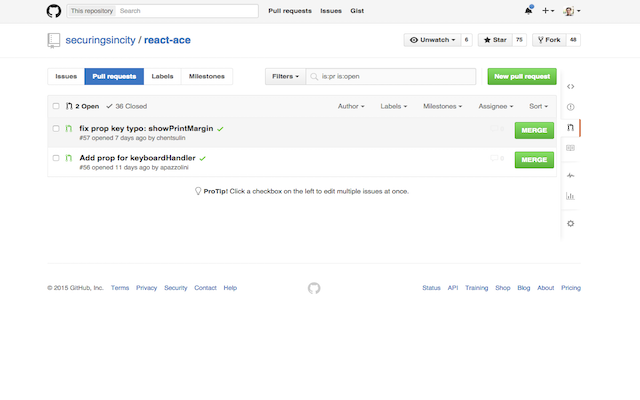Click the green check status of keyboardHandler PR
Viewport: 640px width, 400px height.
point(203,158)
